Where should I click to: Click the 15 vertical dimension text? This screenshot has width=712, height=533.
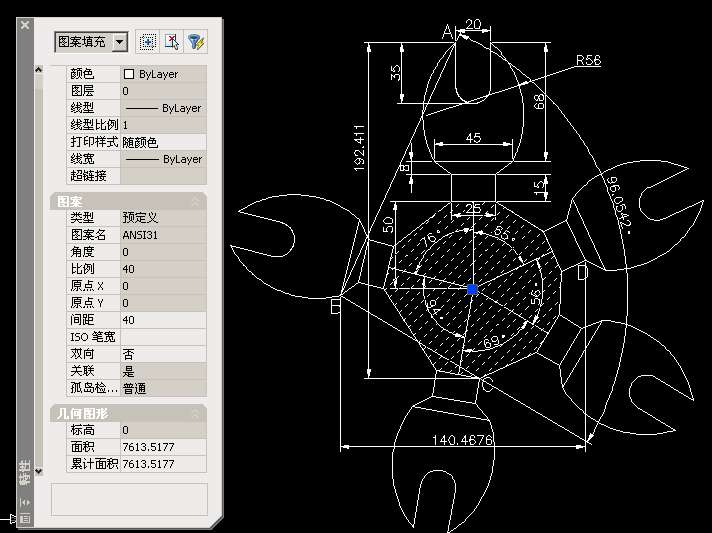click(539, 187)
